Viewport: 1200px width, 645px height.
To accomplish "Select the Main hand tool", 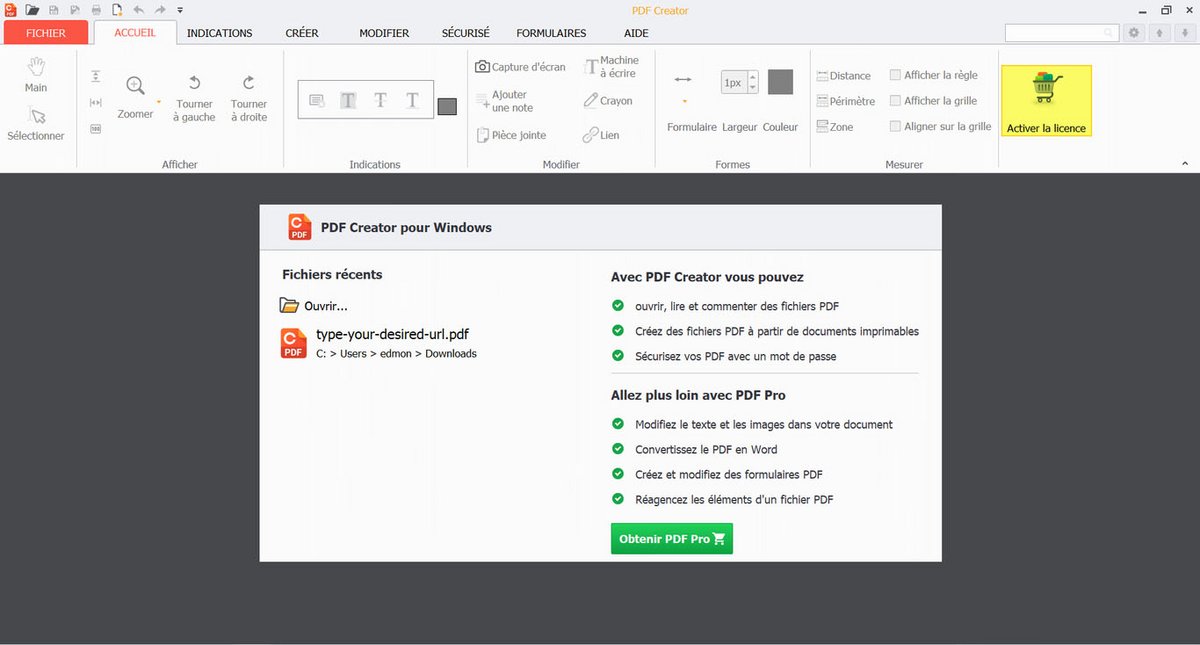I will [x=36, y=67].
